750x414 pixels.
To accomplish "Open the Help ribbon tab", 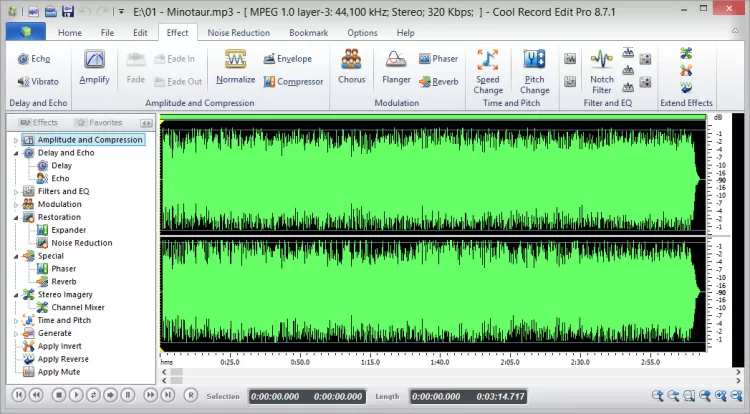I will (x=405, y=33).
